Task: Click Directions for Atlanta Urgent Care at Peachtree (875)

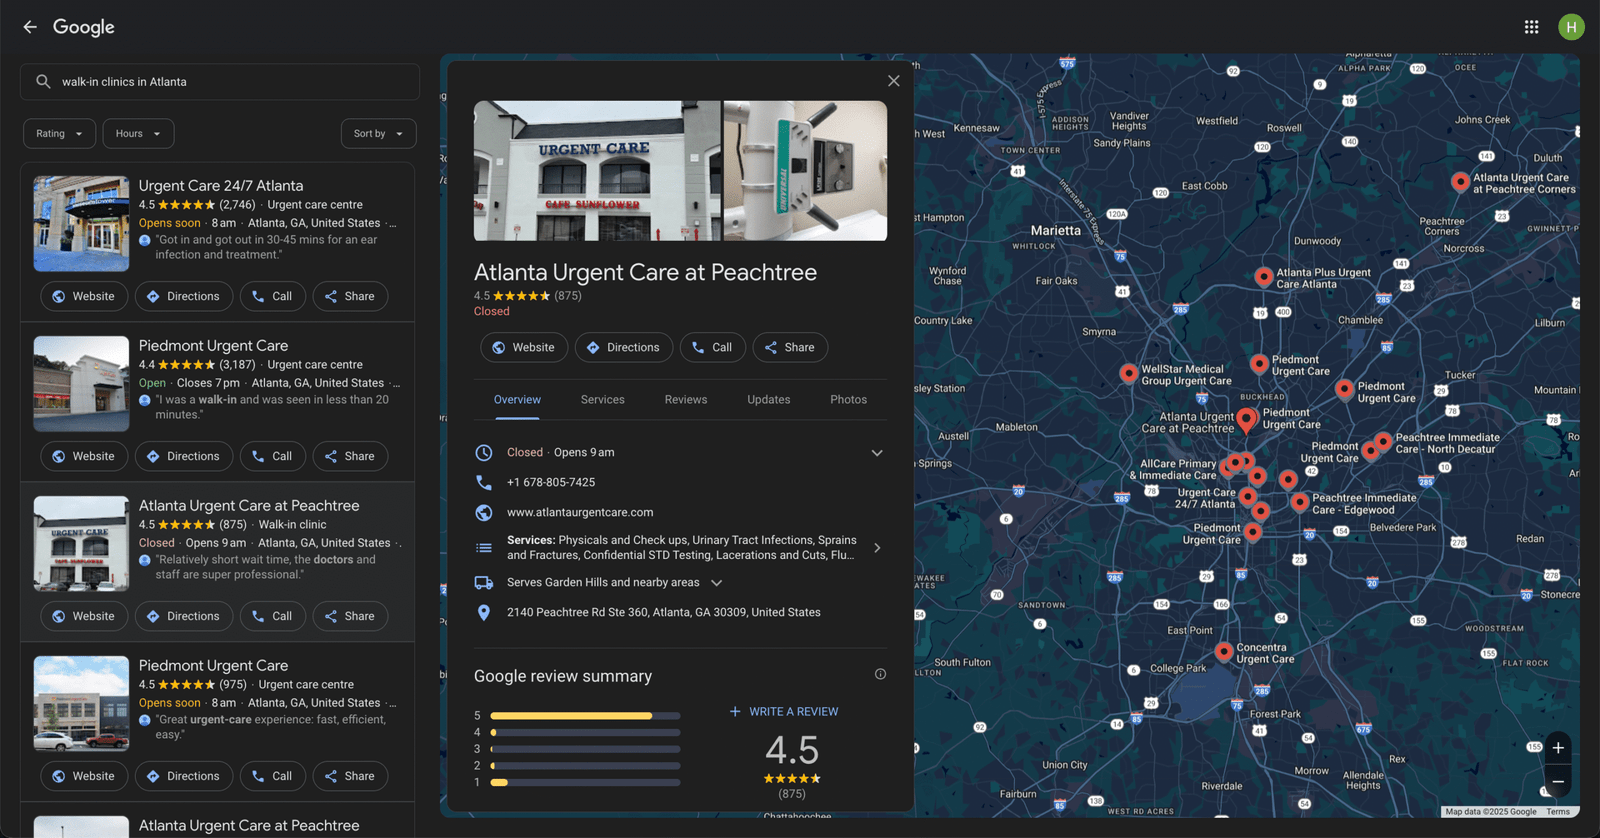Action: (184, 617)
